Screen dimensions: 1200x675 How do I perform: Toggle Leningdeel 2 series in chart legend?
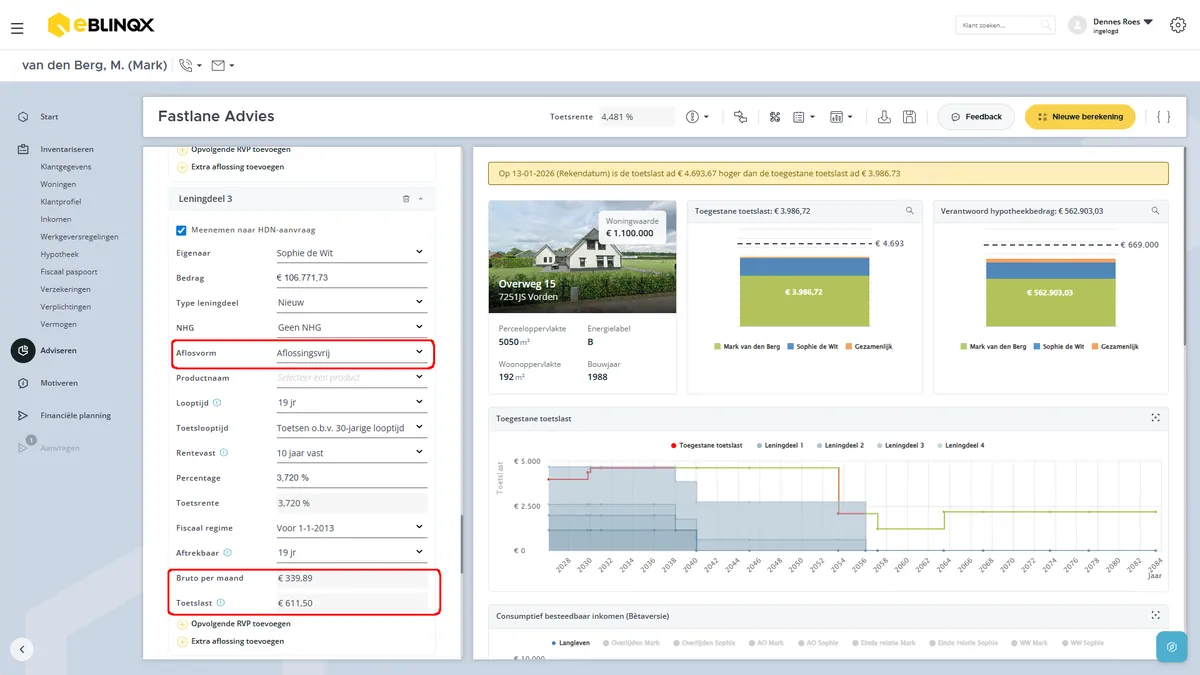pos(841,445)
